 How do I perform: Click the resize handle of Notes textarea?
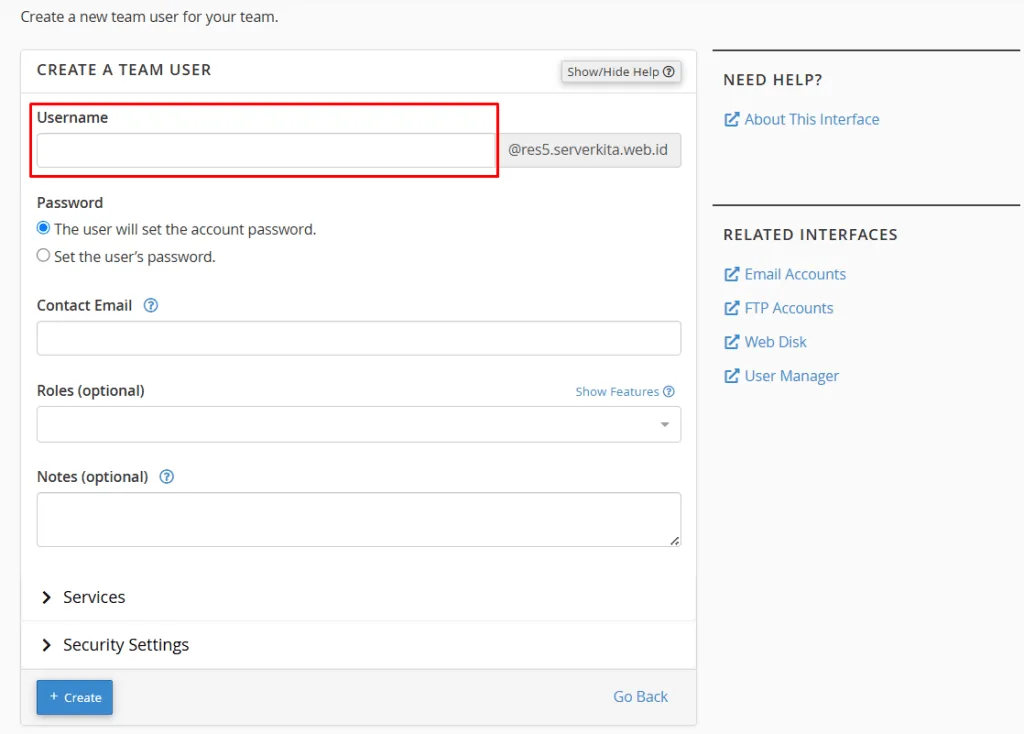pos(675,540)
